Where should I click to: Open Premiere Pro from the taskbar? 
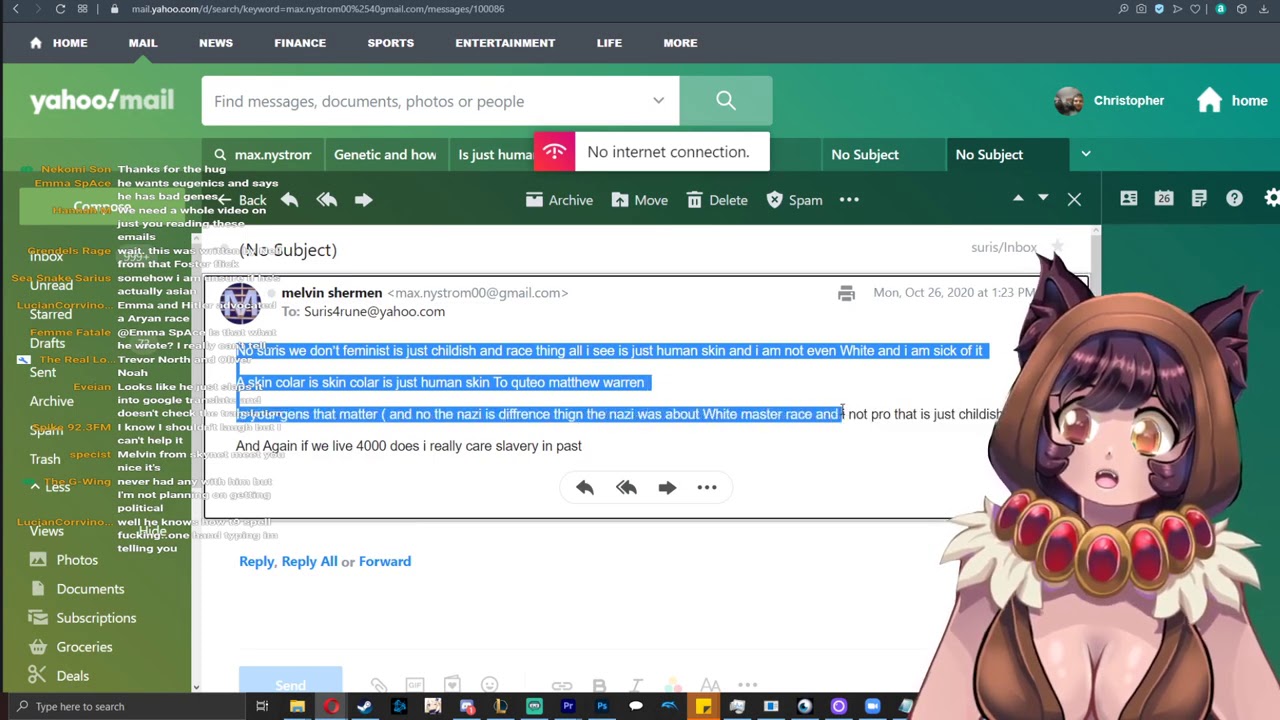(x=567, y=707)
